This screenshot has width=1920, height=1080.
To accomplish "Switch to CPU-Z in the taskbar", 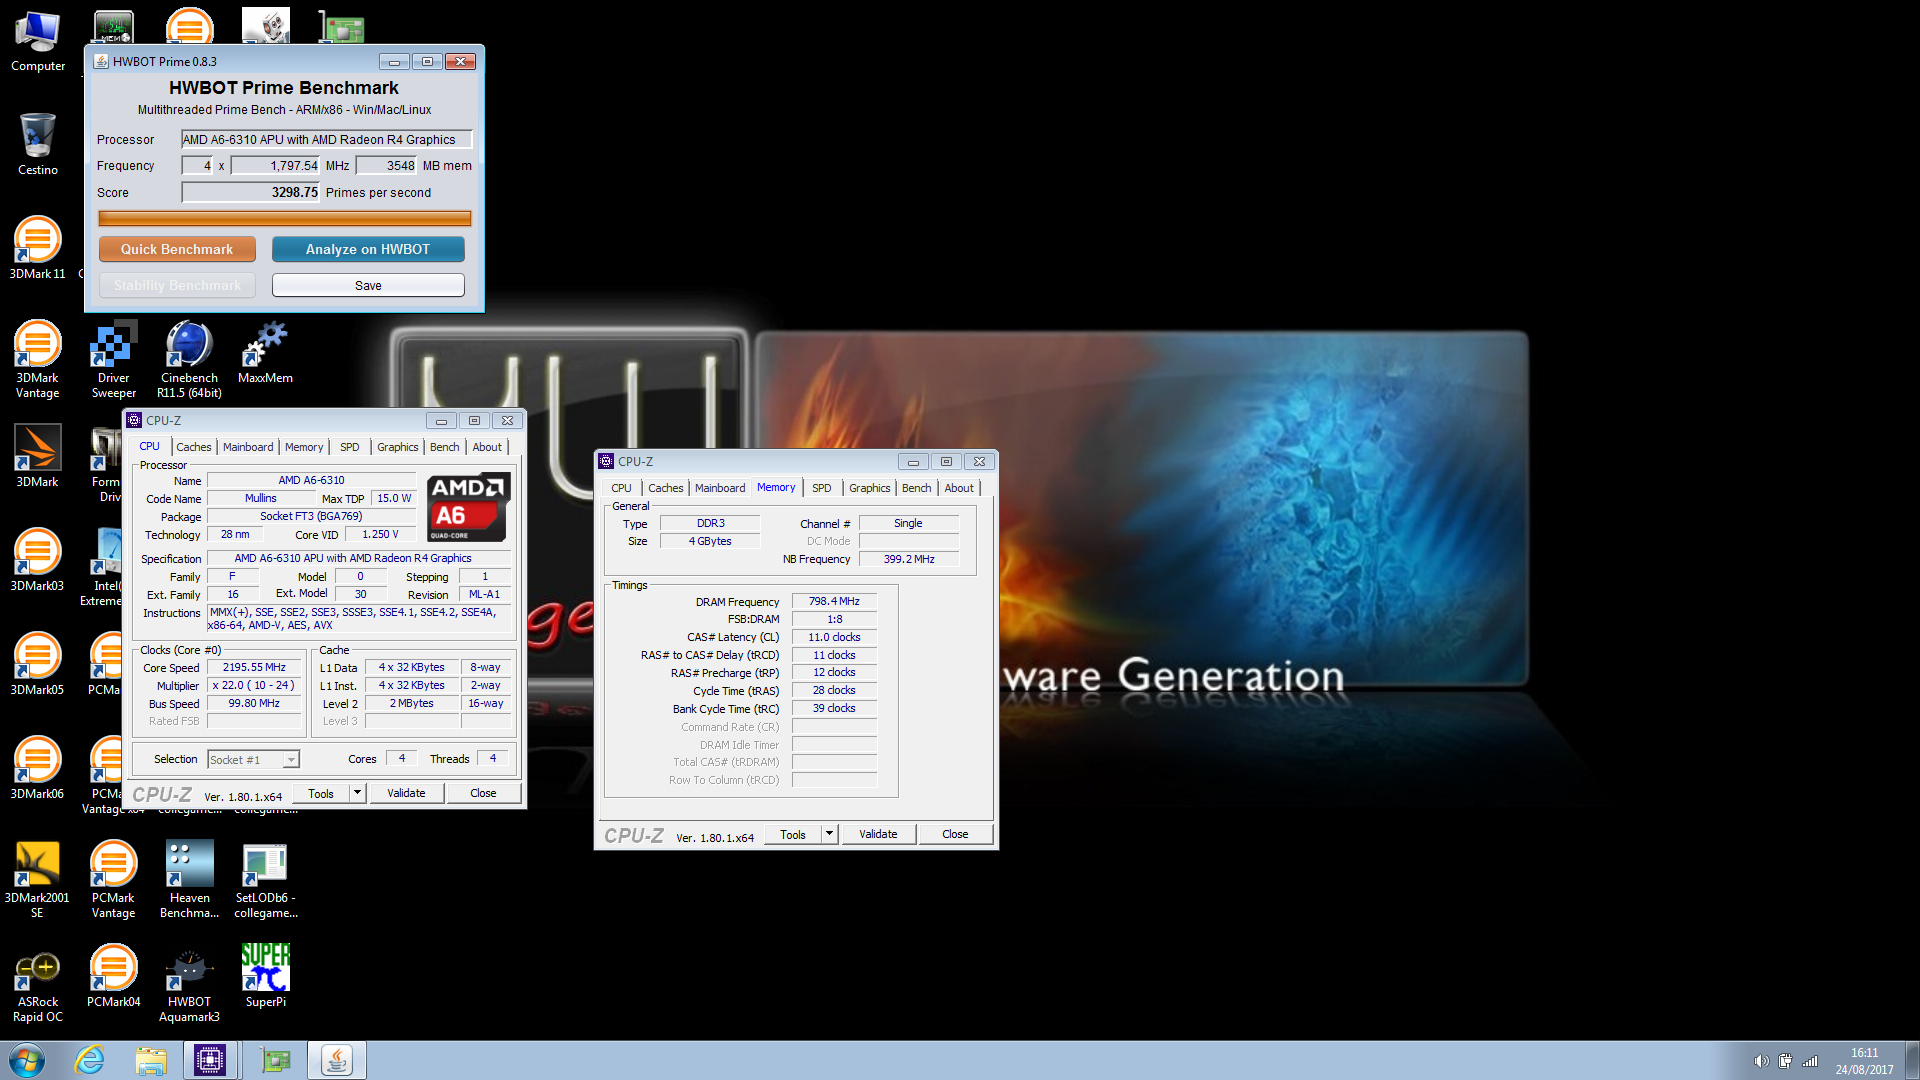I will coord(210,1060).
